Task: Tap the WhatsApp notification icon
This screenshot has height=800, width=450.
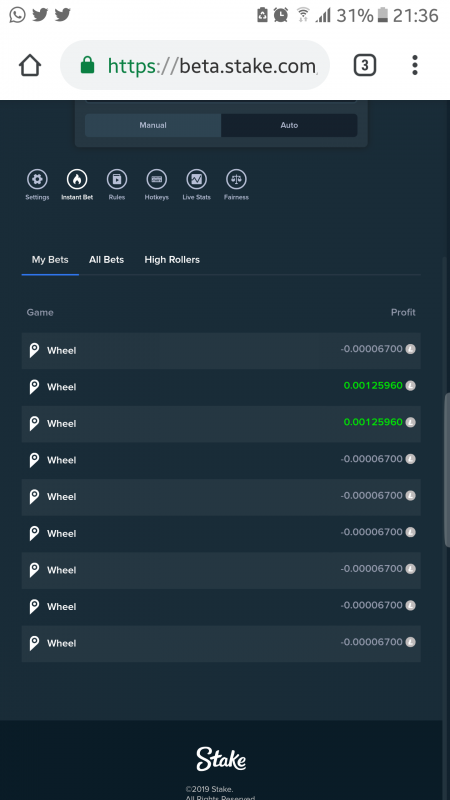Action: pyautogui.click(x=17, y=15)
